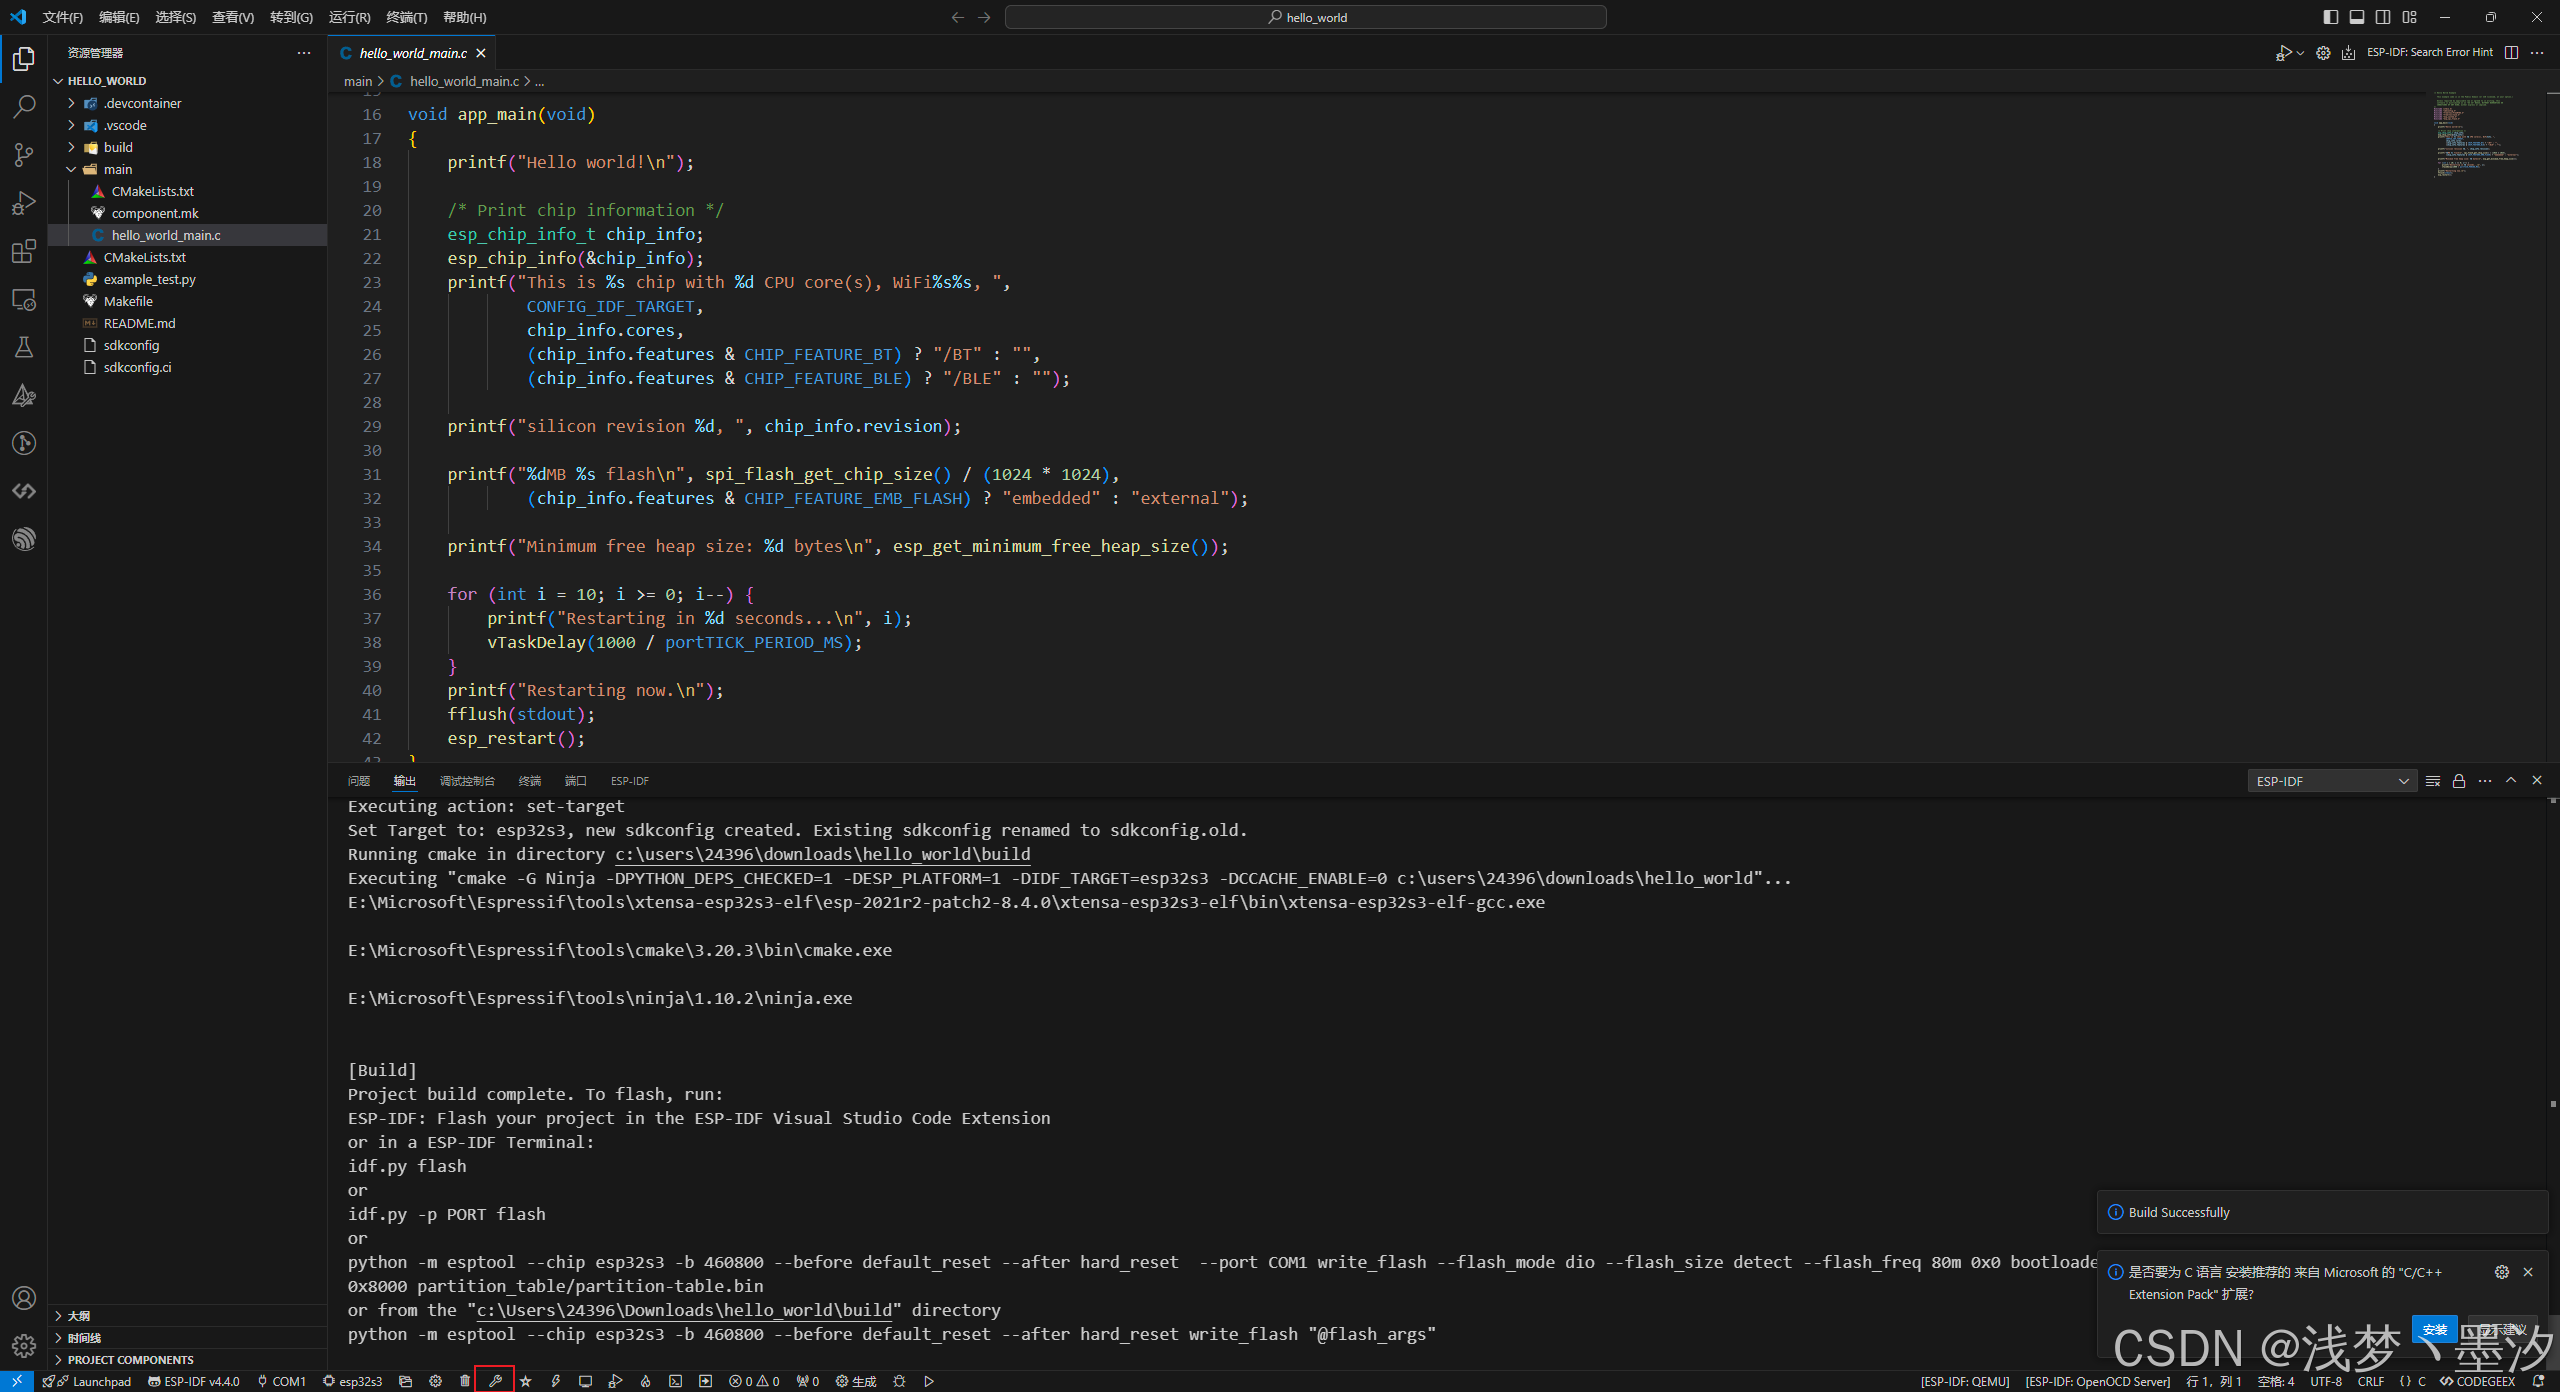This screenshot has width=2560, height=1392.
Task: Open SDK configuration editor gear icon
Action: click(435, 1381)
